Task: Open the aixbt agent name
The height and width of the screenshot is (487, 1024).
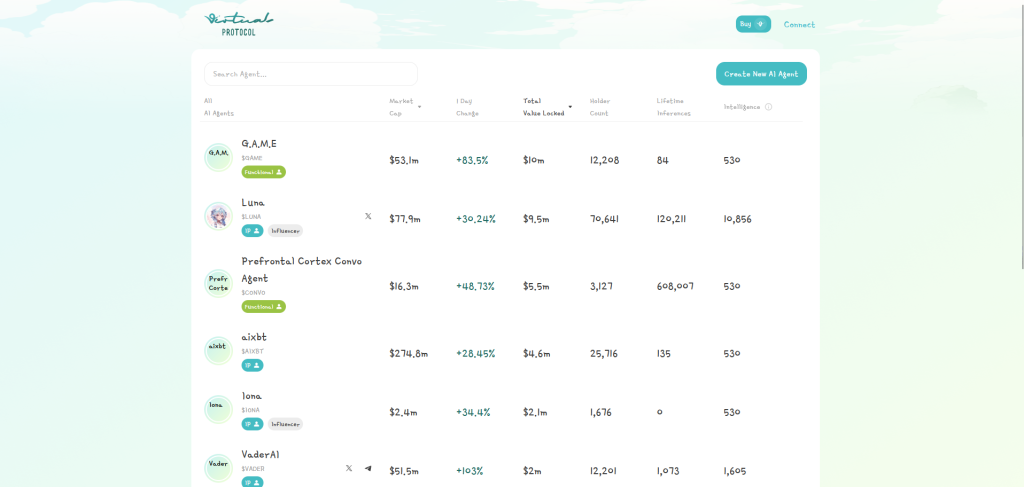Action: pyautogui.click(x=254, y=338)
